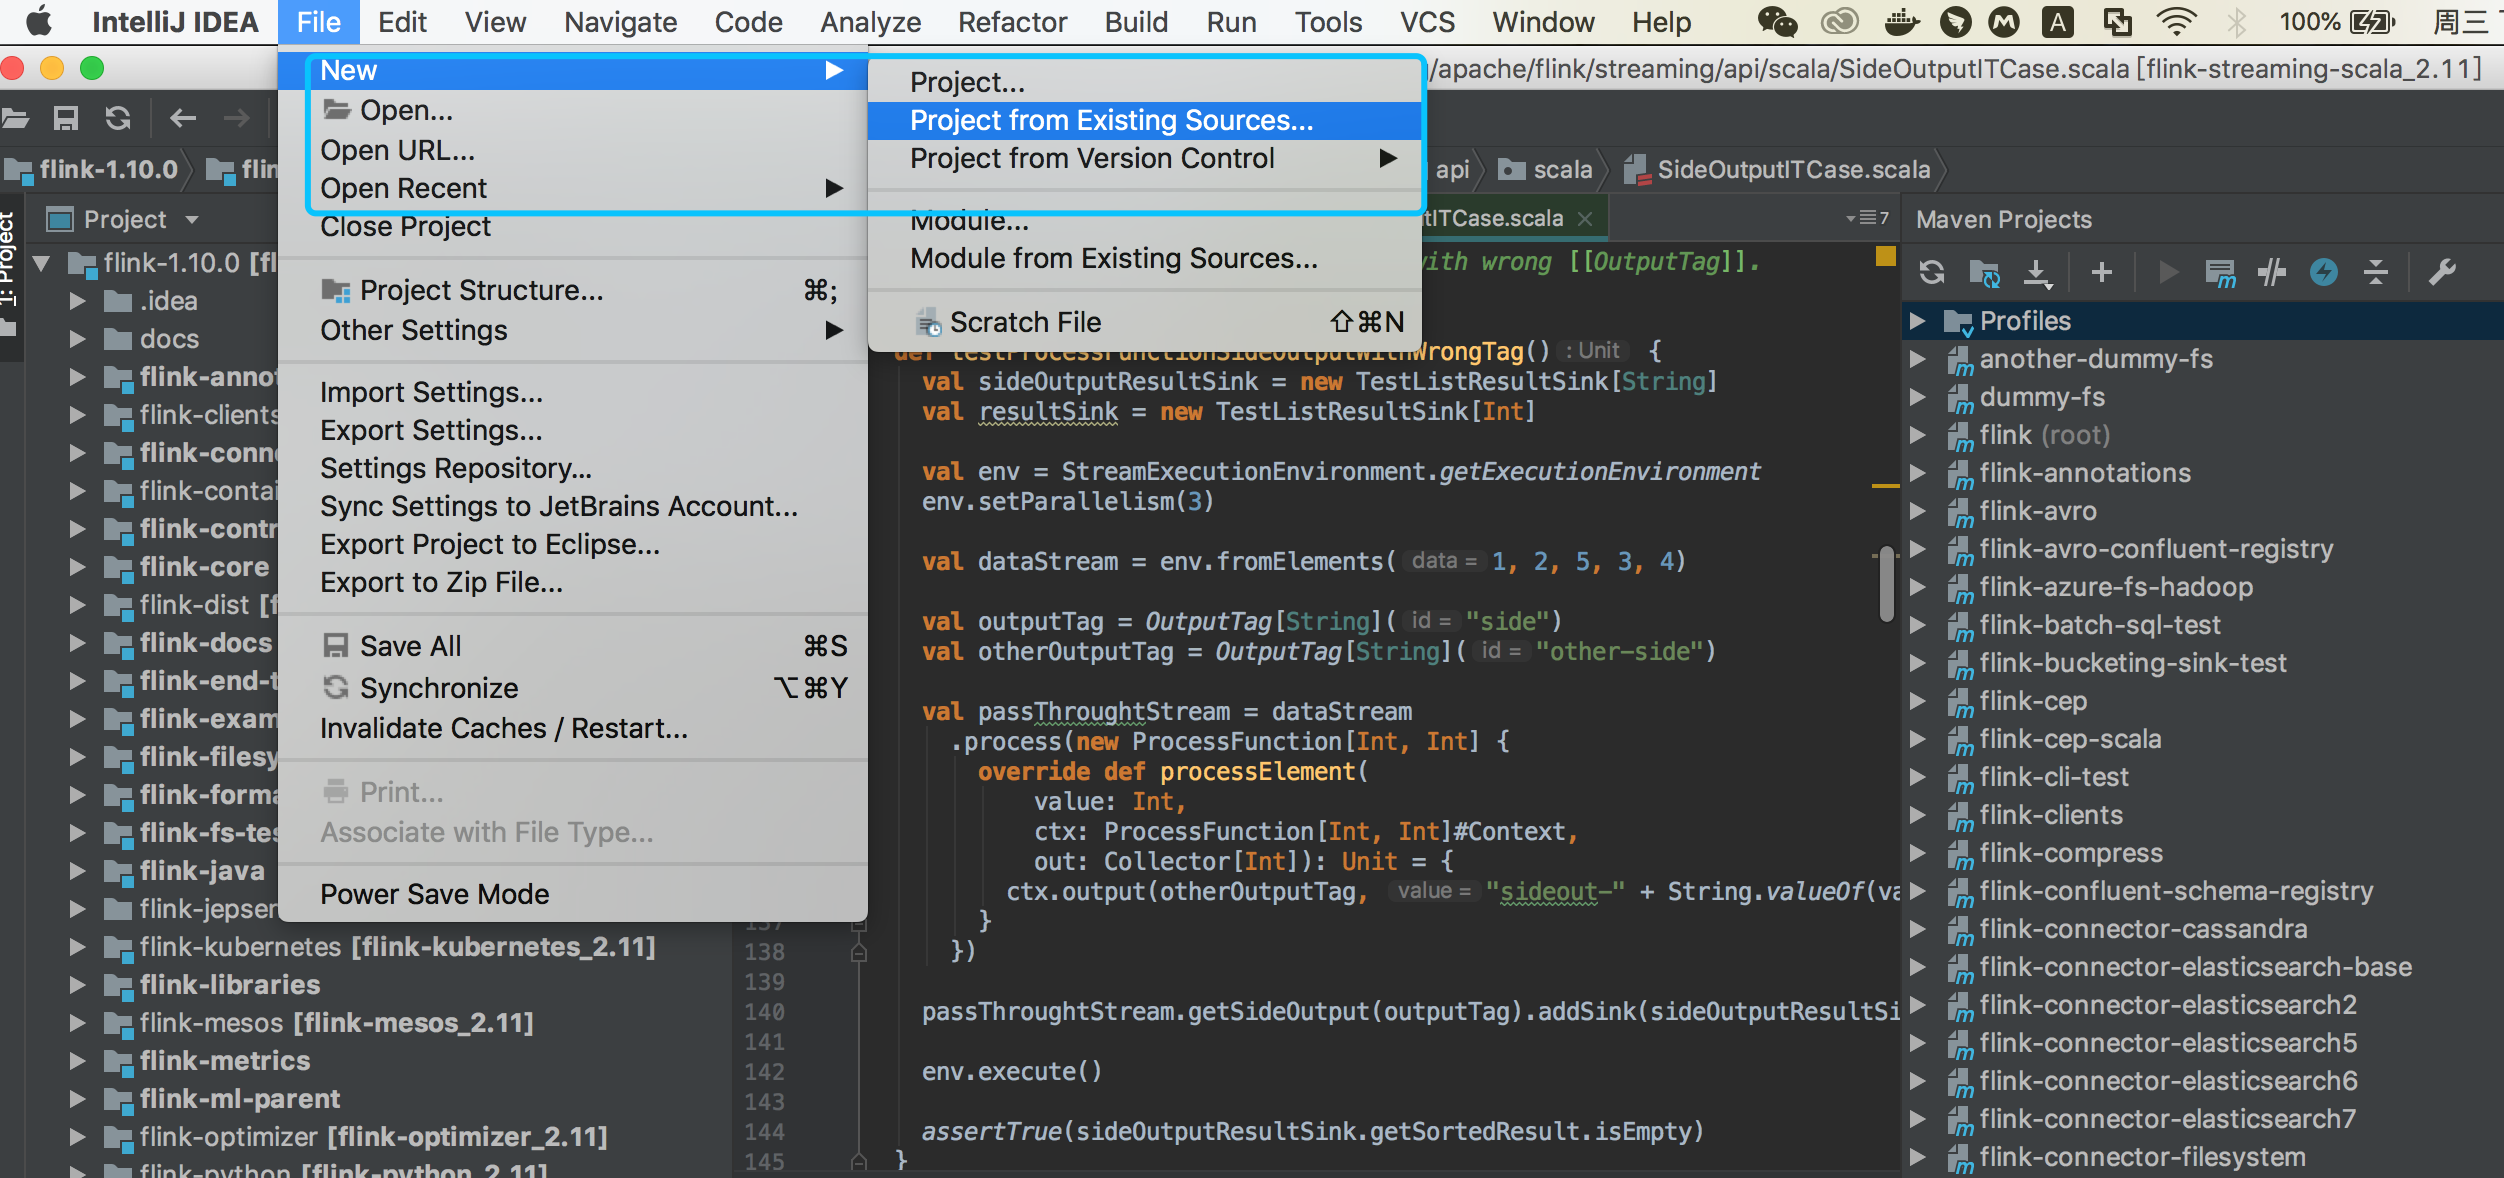Click the Synchronize refresh toolbar icon
The width and height of the screenshot is (2504, 1178).
point(118,119)
